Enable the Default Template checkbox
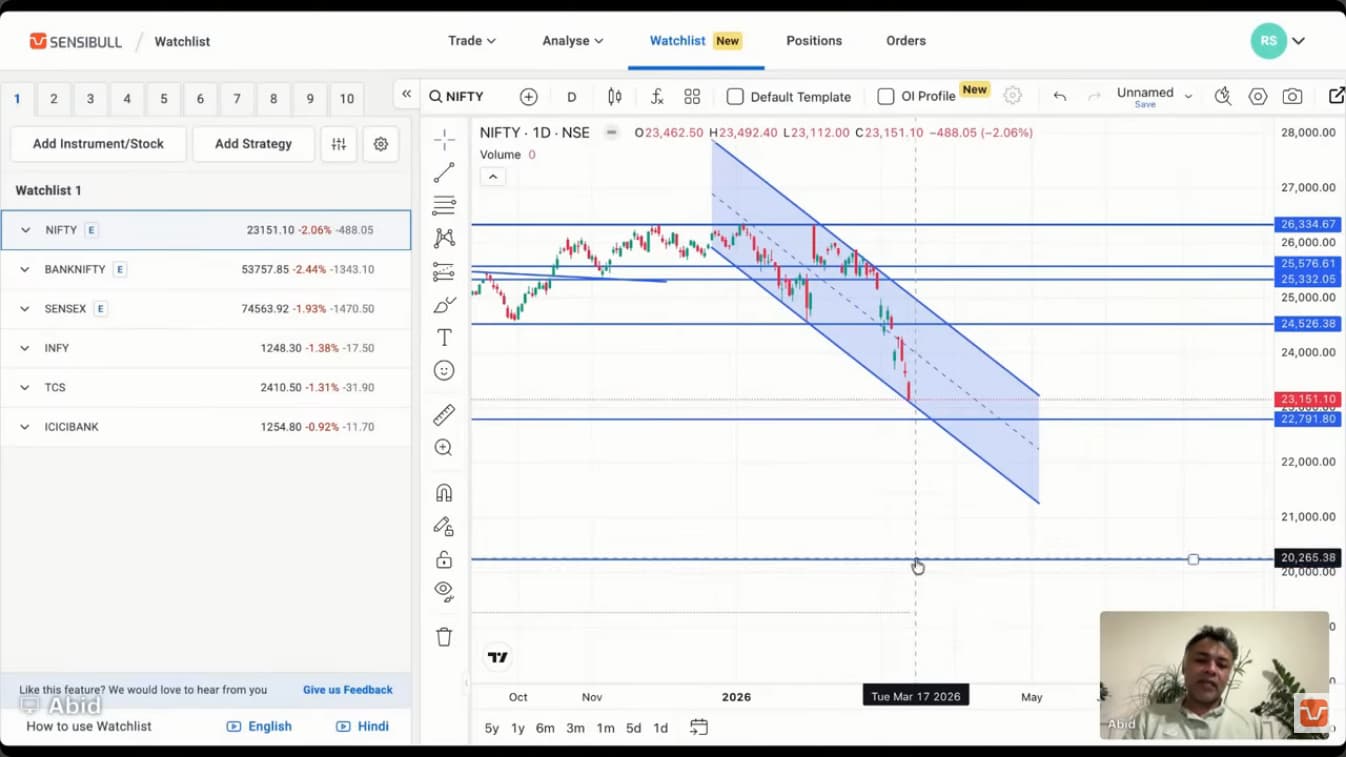 click(735, 97)
